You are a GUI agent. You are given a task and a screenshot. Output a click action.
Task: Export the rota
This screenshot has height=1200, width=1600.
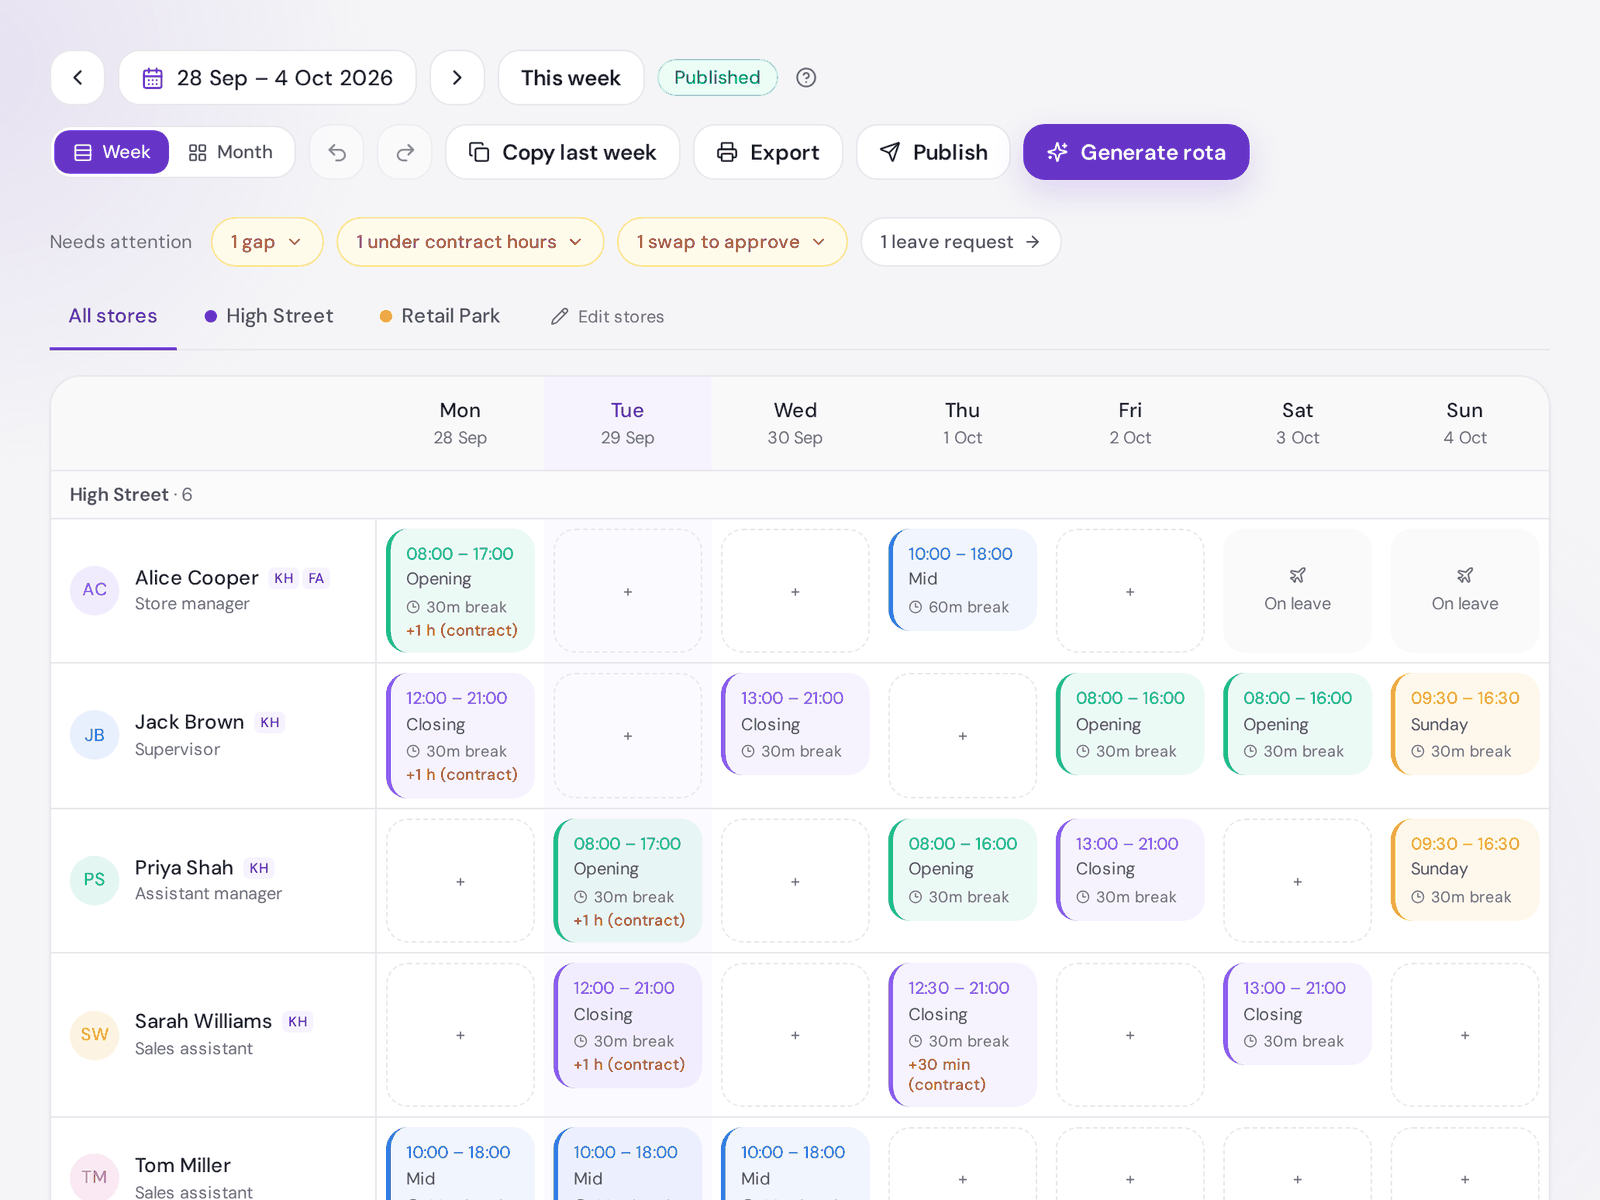(768, 152)
